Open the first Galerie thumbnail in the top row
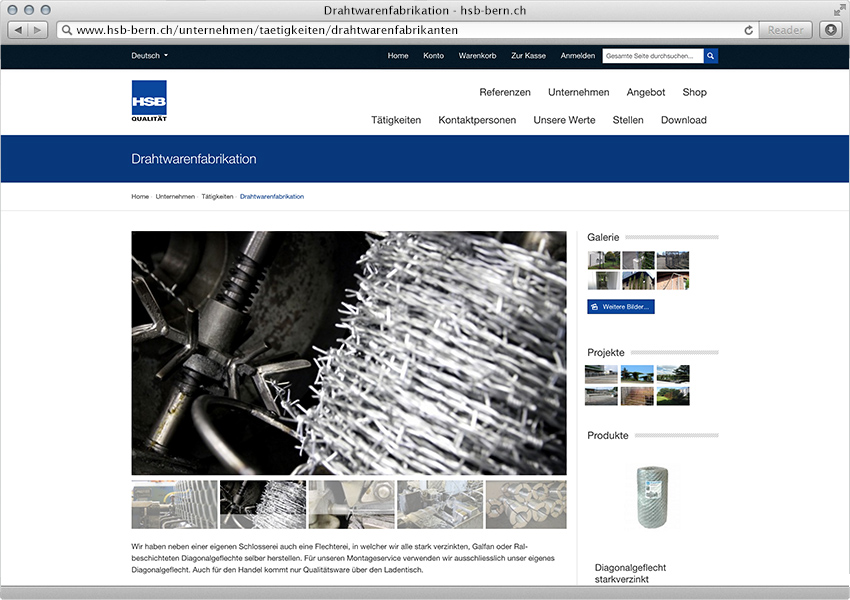This screenshot has height=600, width=850. click(604, 260)
